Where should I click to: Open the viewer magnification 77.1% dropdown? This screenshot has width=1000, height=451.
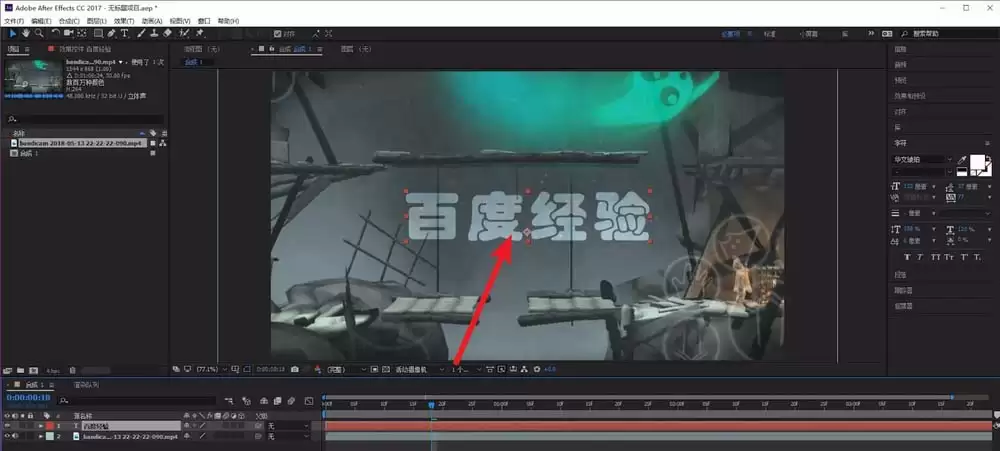pos(210,369)
